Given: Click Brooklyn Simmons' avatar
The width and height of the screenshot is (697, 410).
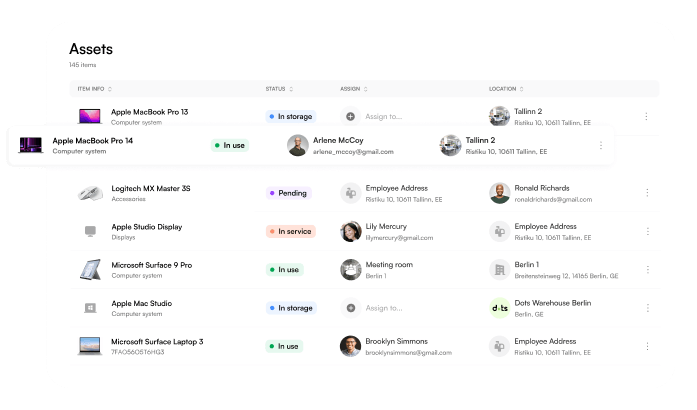Looking at the screenshot, I should click(x=350, y=346).
